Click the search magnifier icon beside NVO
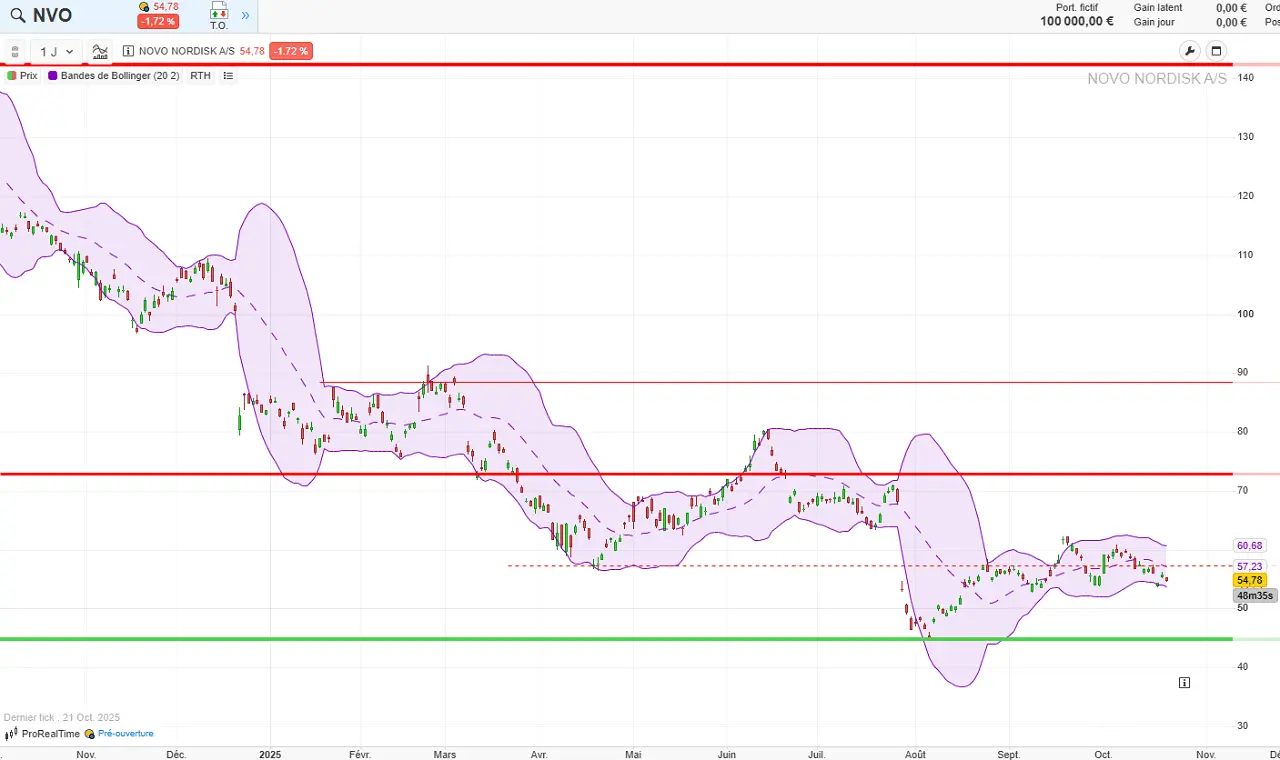 coord(17,15)
